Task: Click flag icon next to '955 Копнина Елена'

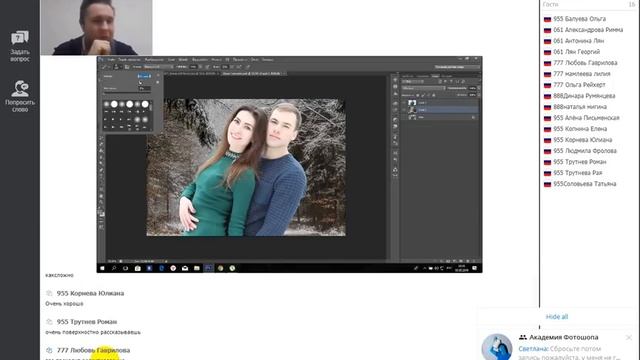Action: pos(547,129)
